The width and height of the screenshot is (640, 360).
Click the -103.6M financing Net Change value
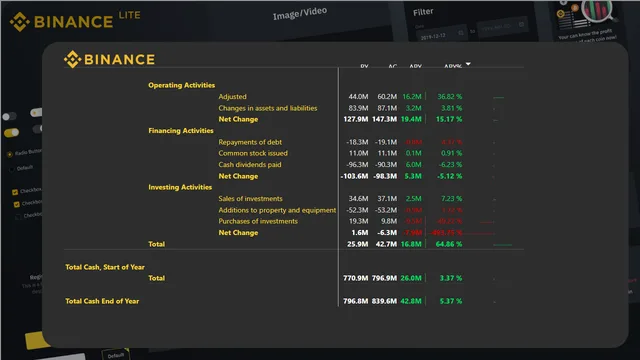354,176
